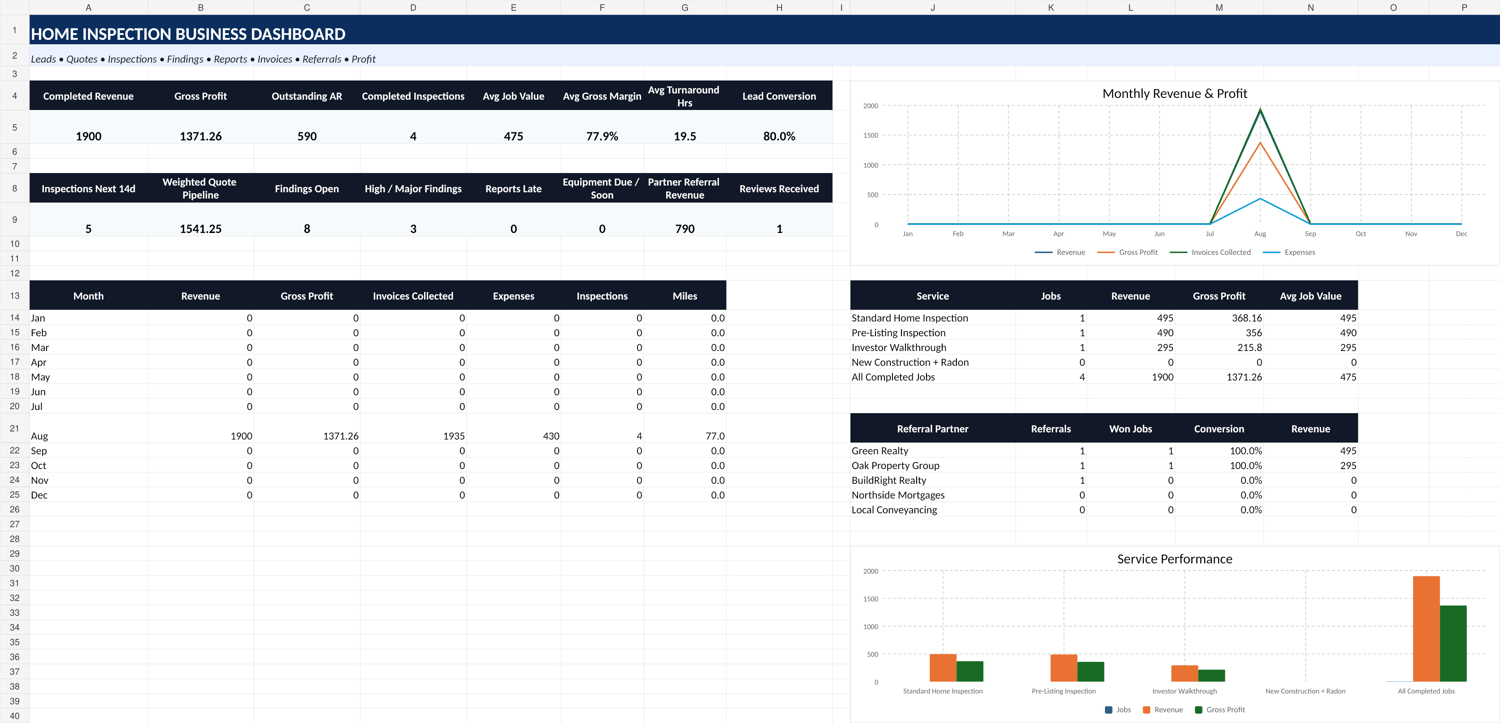1500x723 pixels.
Task: Select the Standard Home Inspection row label
Action: [933, 318]
